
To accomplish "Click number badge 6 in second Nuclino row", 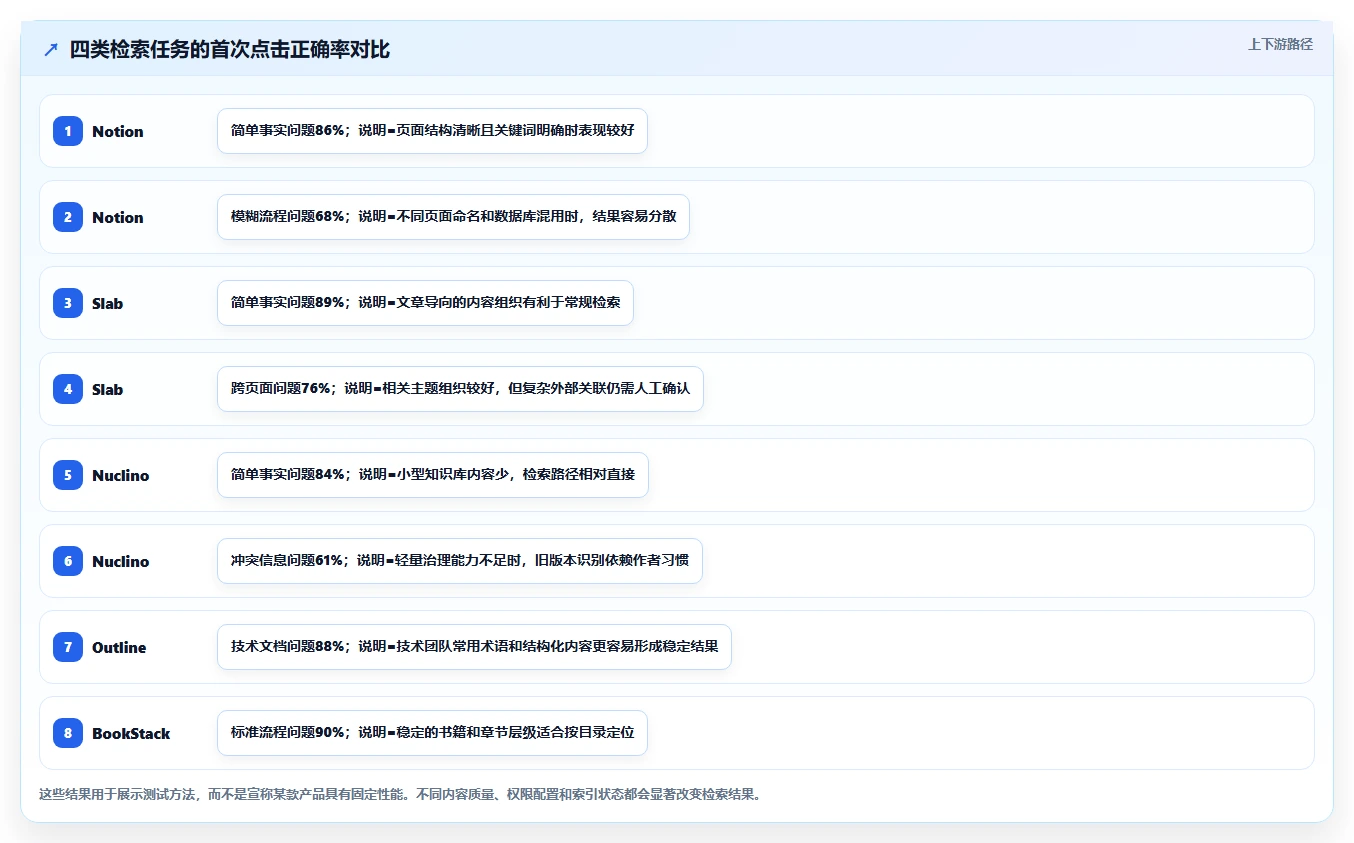I will tap(68, 561).
